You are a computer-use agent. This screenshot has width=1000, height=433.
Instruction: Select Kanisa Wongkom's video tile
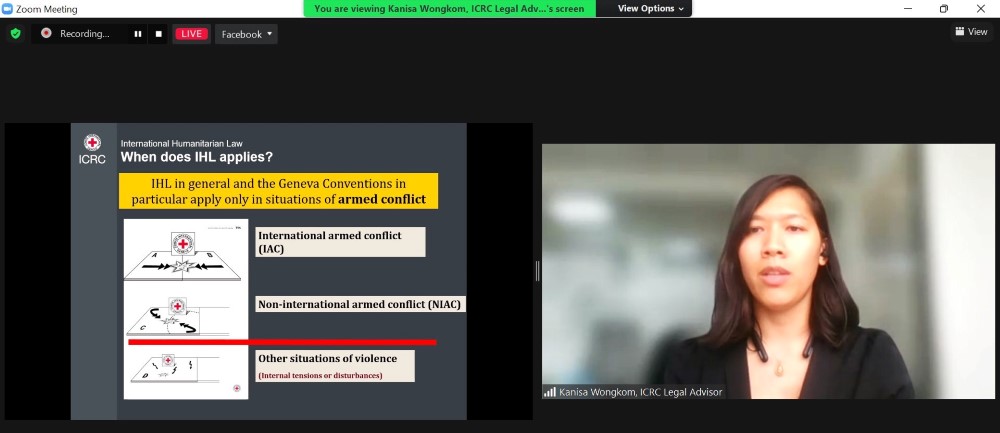[x=768, y=270]
